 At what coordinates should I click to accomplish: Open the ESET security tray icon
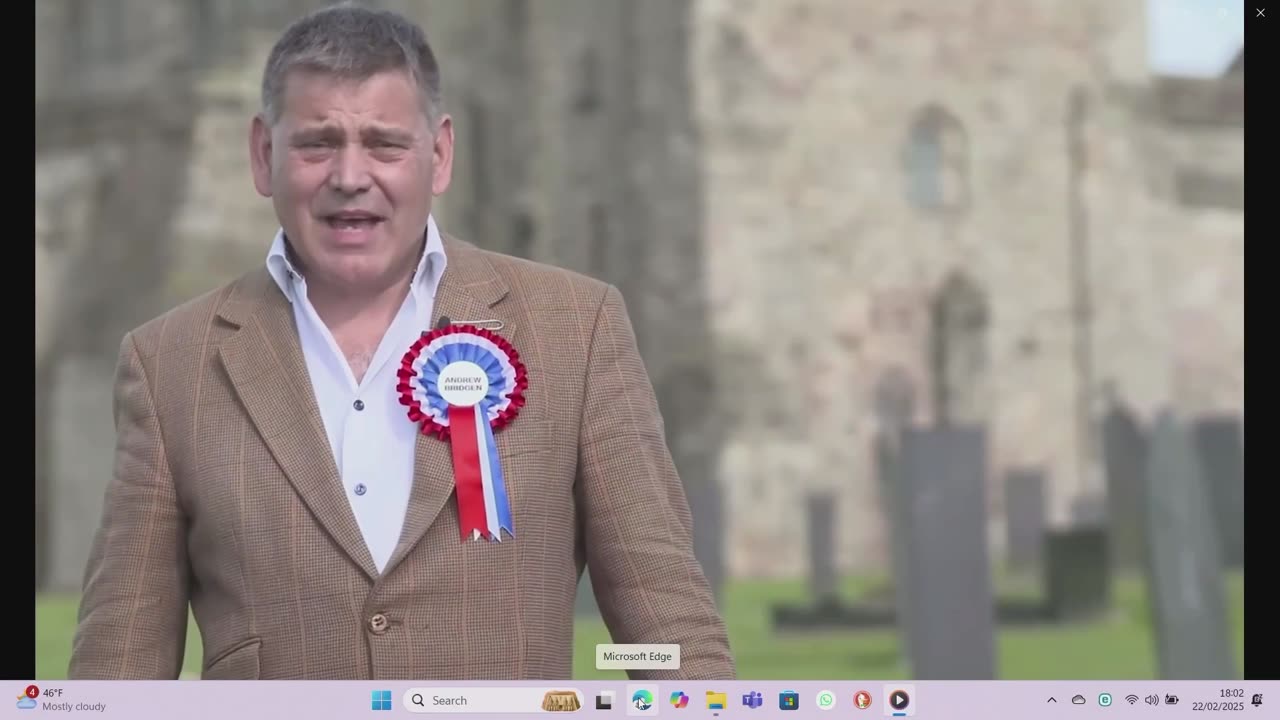[x=1105, y=700]
